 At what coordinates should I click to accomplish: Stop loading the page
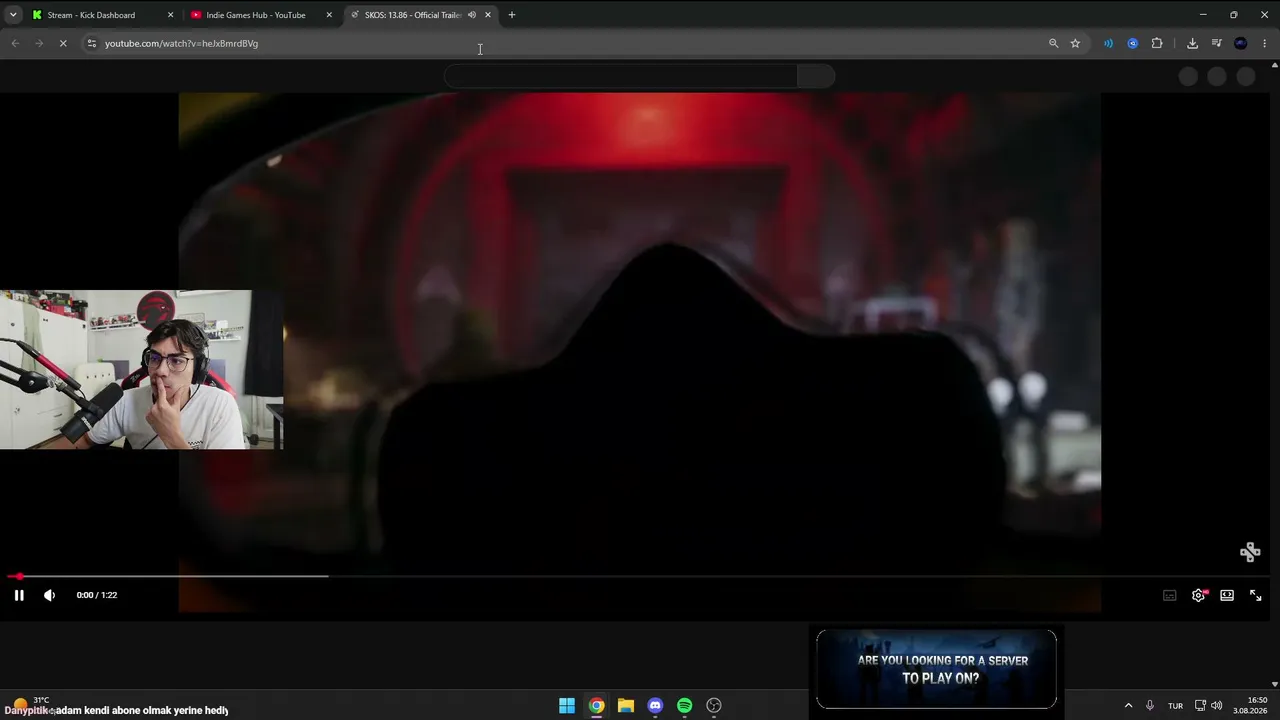(x=63, y=43)
